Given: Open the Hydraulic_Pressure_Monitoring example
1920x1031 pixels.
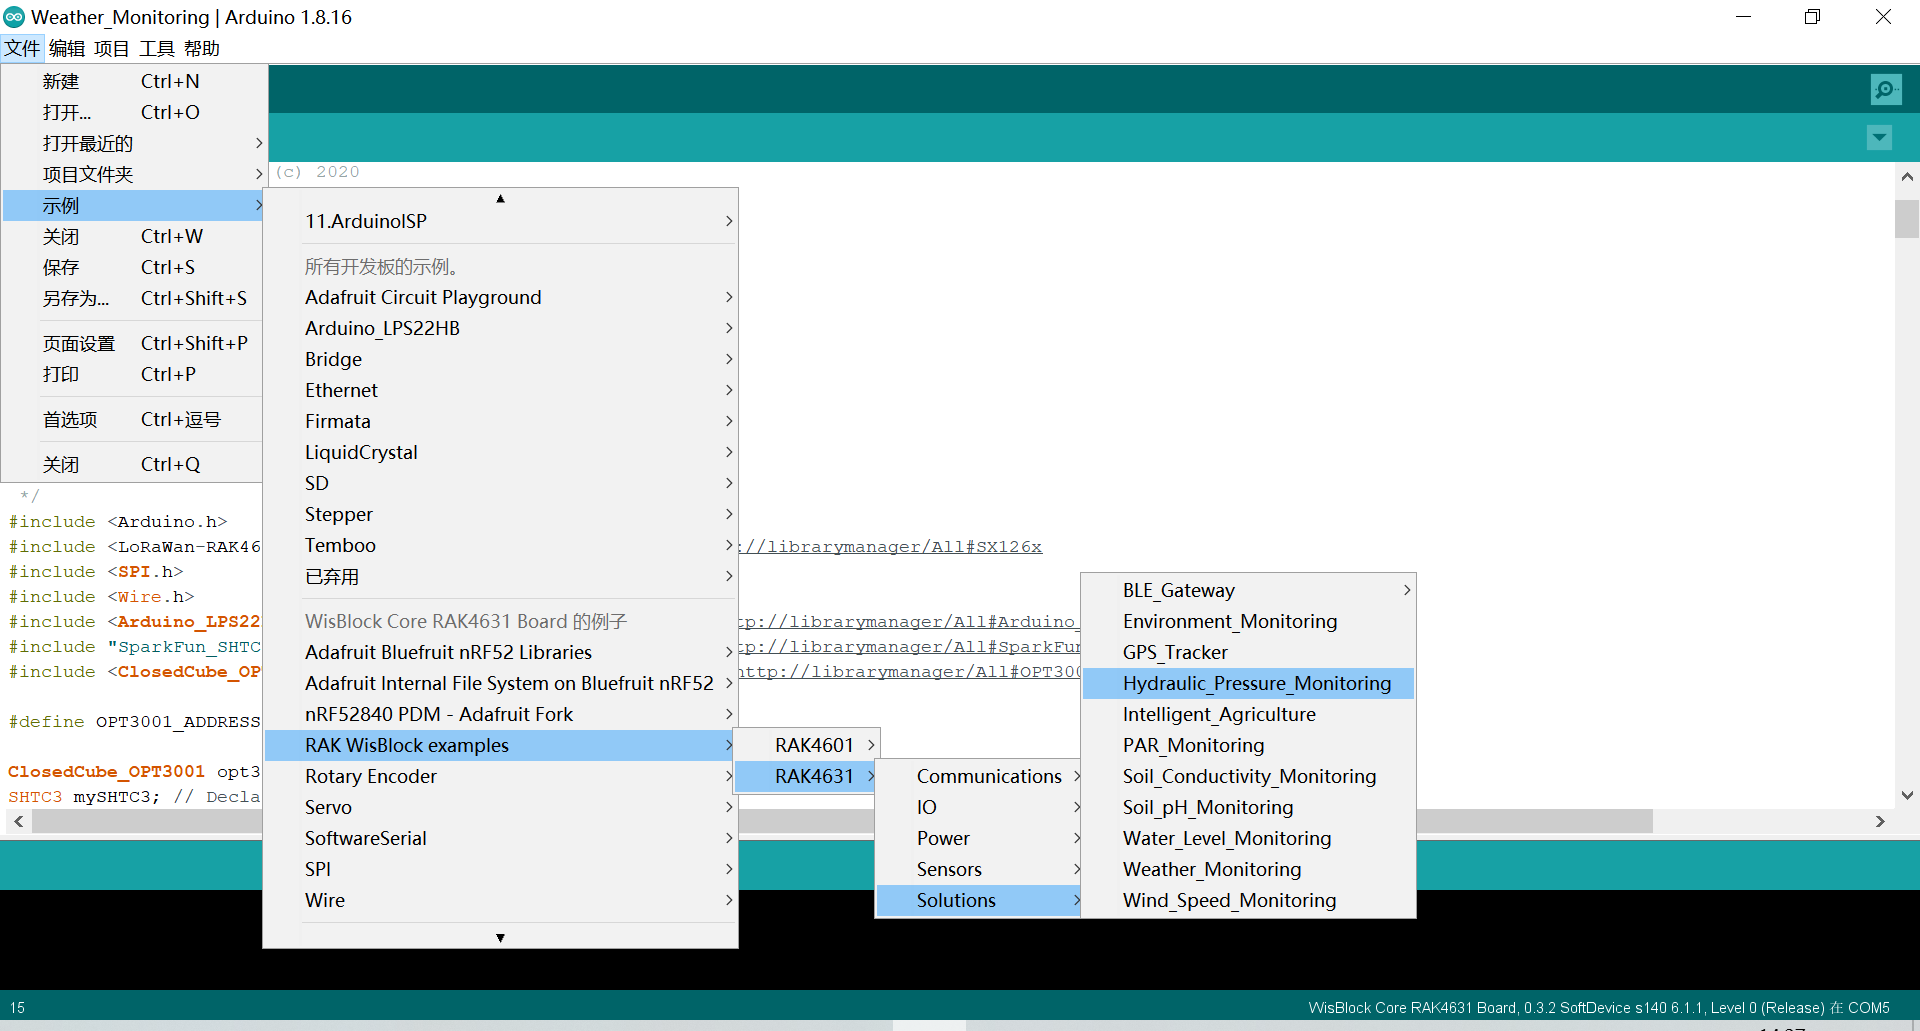Looking at the screenshot, I should 1249,683.
